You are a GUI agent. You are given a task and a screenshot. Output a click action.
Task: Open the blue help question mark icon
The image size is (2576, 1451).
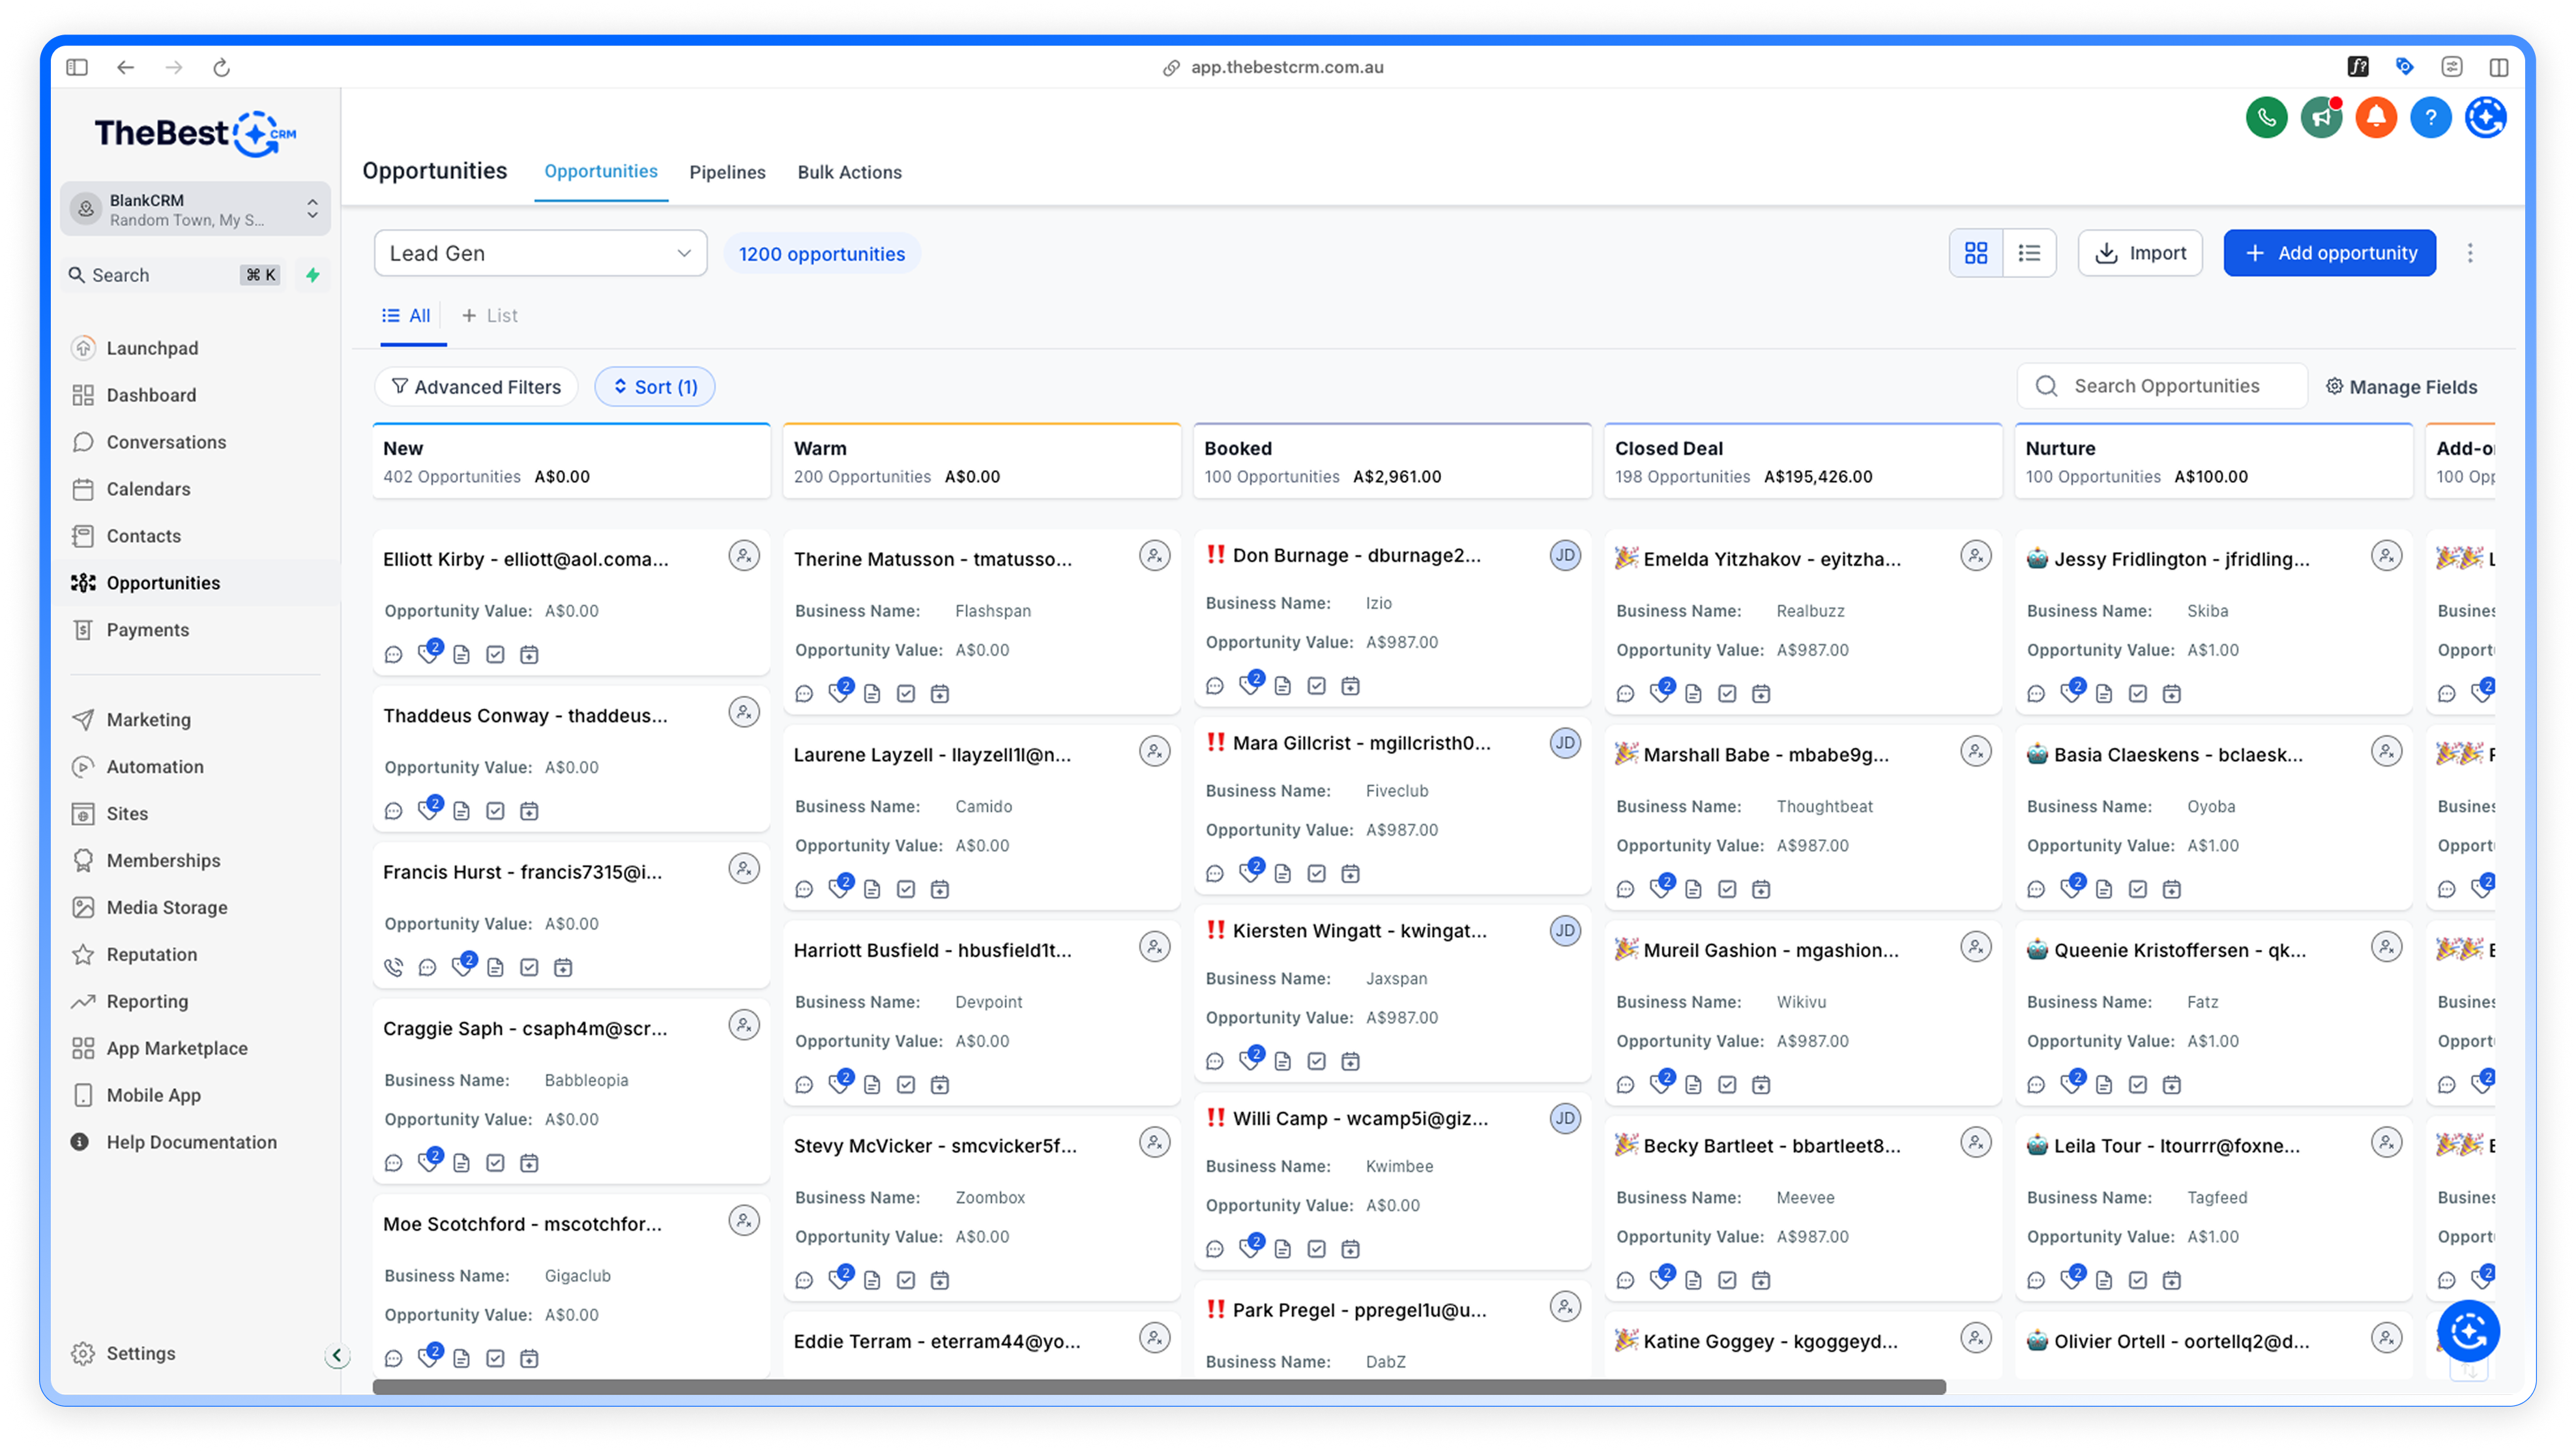pyautogui.click(x=2430, y=118)
